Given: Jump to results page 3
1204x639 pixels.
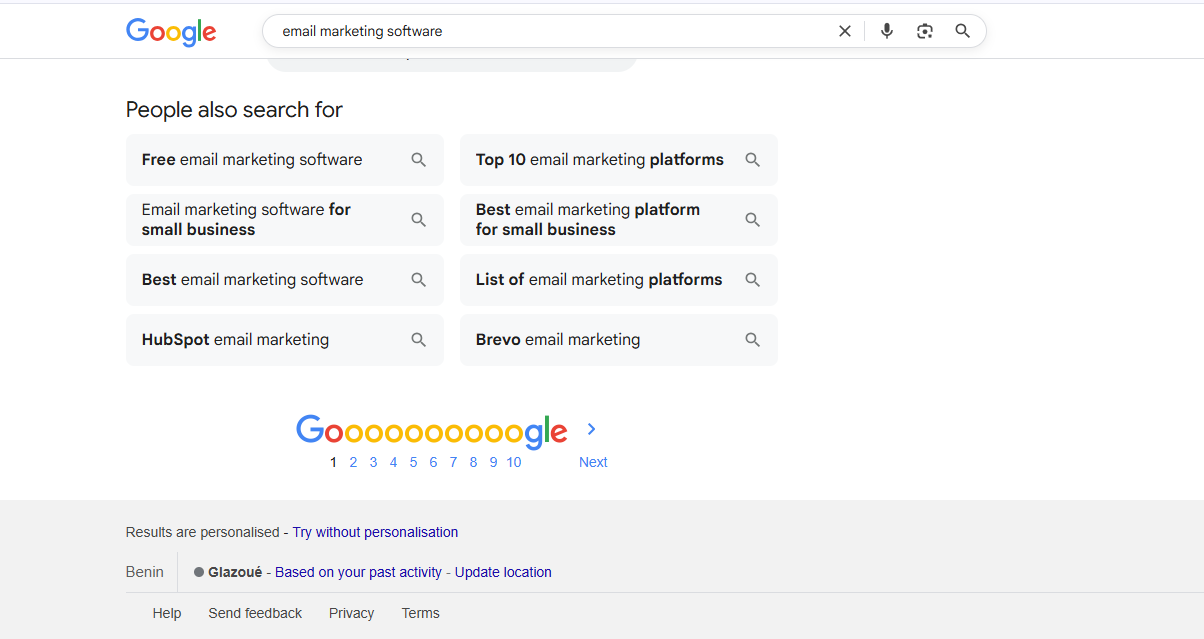Looking at the screenshot, I should (x=373, y=462).
